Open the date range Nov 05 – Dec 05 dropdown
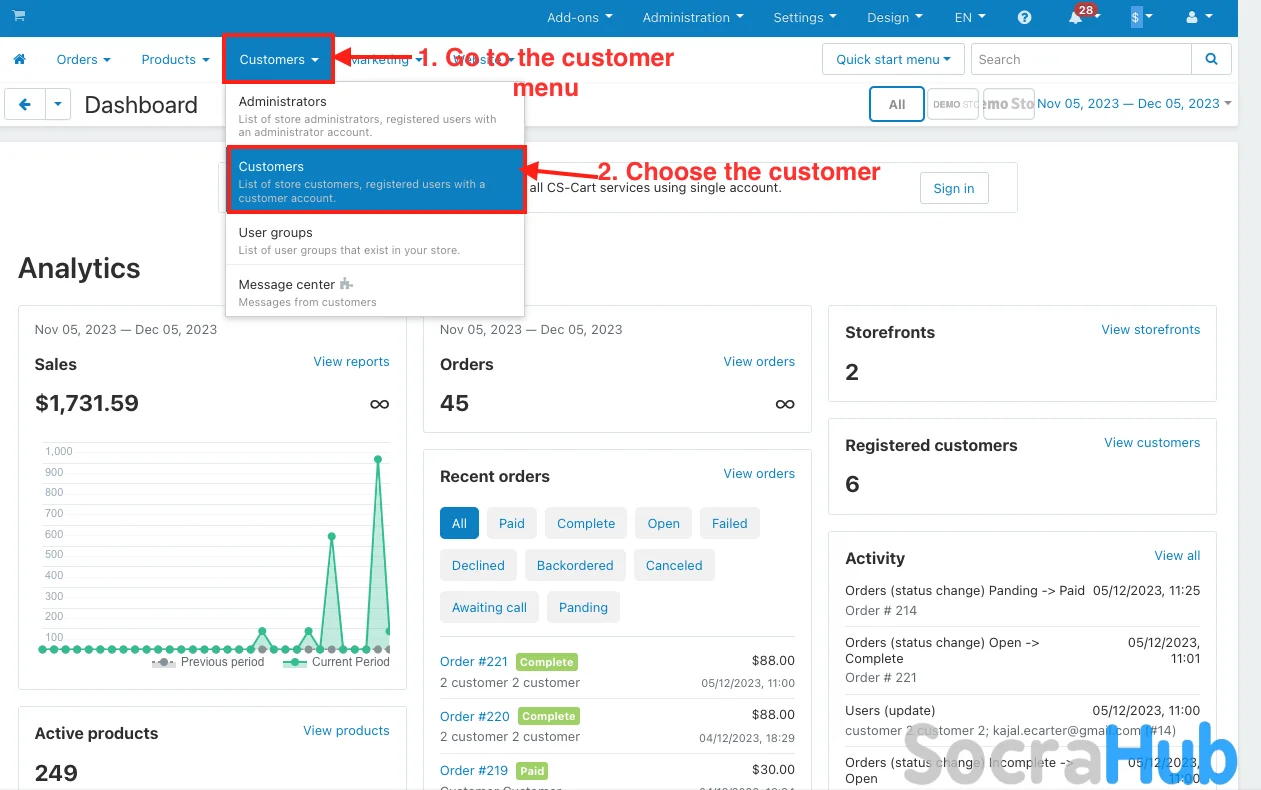 click(1133, 104)
